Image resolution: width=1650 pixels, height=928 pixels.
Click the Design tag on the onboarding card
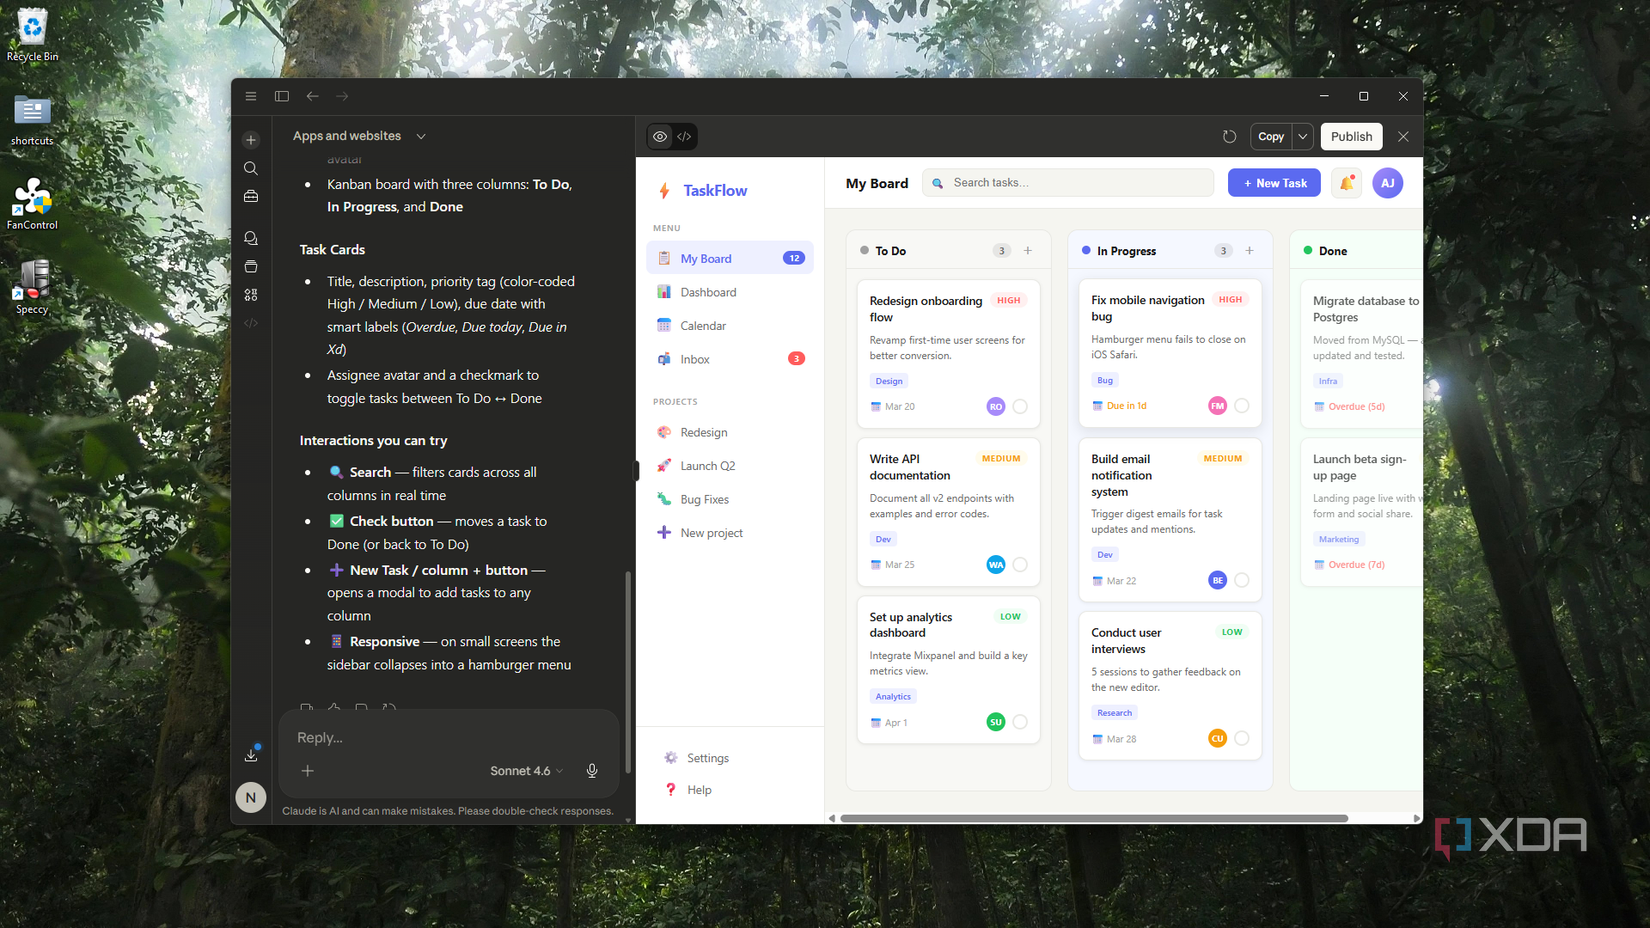tap(889, 381)
